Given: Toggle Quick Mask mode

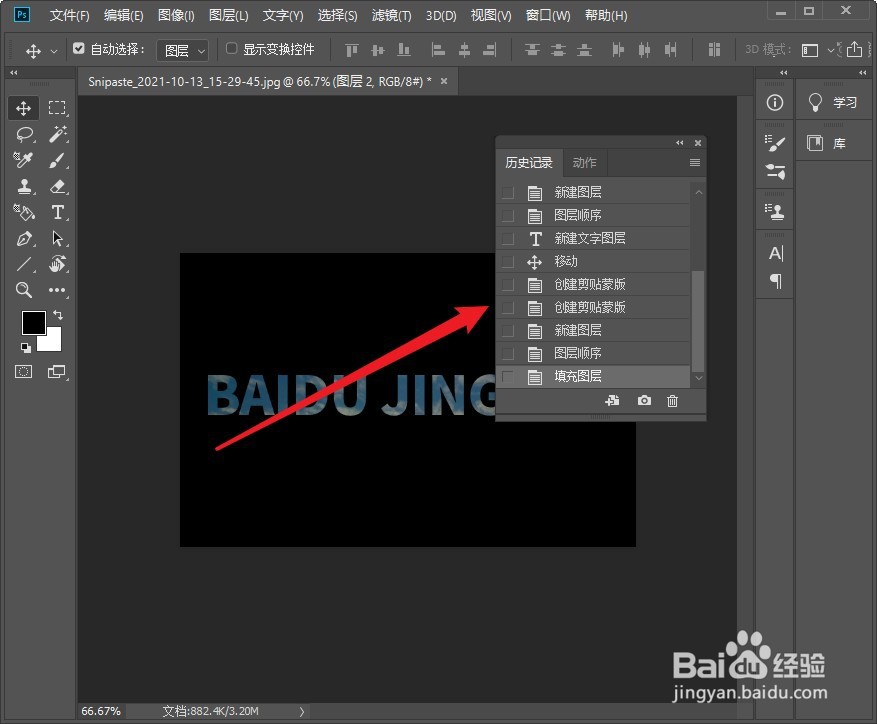Looking at the screenshot, I should [23, 372].
